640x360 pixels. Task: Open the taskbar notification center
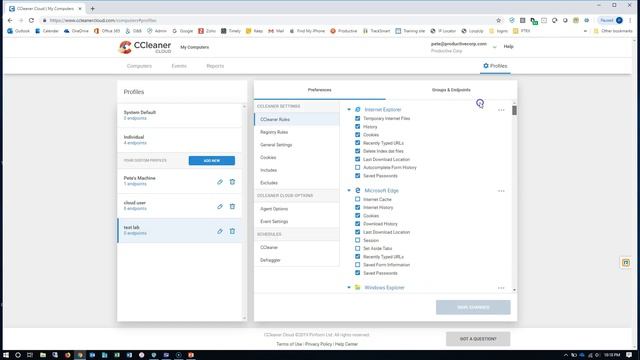[x=629, y=355]
